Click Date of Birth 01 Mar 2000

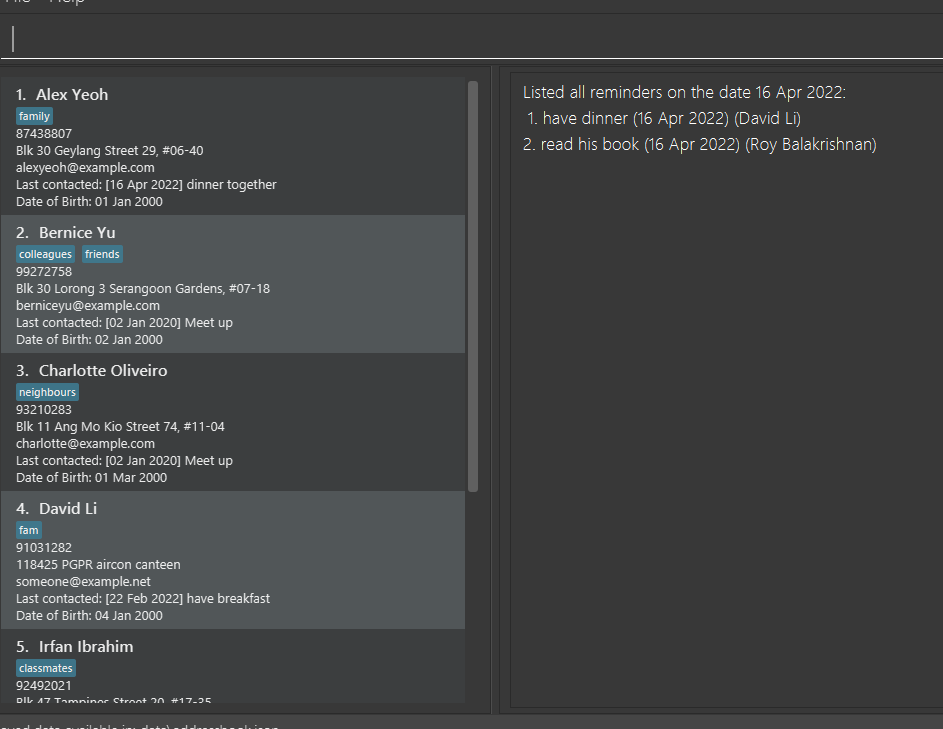point(91,478)
